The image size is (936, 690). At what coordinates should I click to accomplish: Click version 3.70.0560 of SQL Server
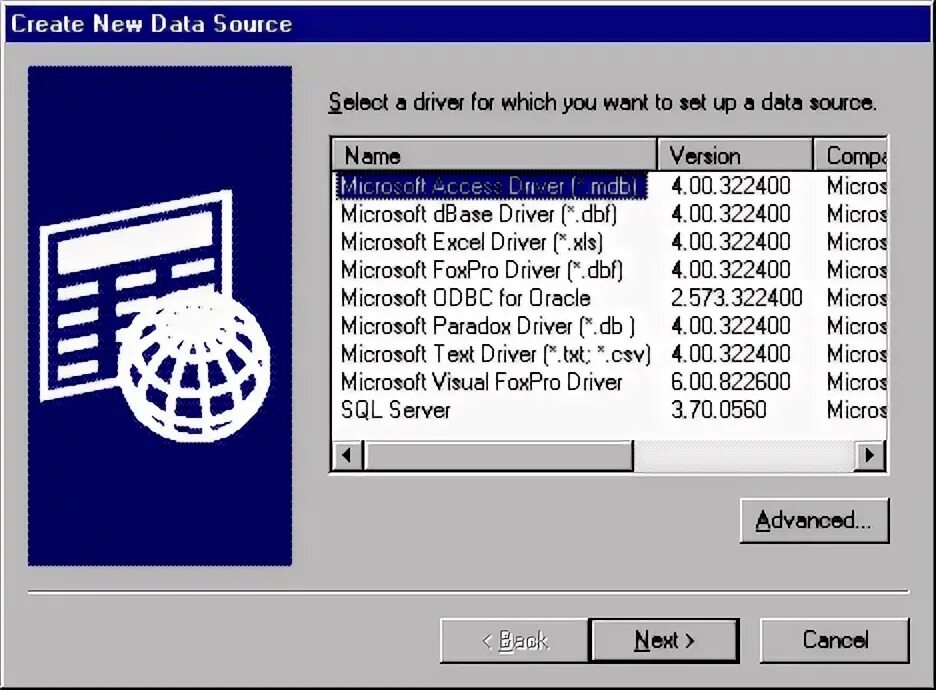tap(719, 410)
